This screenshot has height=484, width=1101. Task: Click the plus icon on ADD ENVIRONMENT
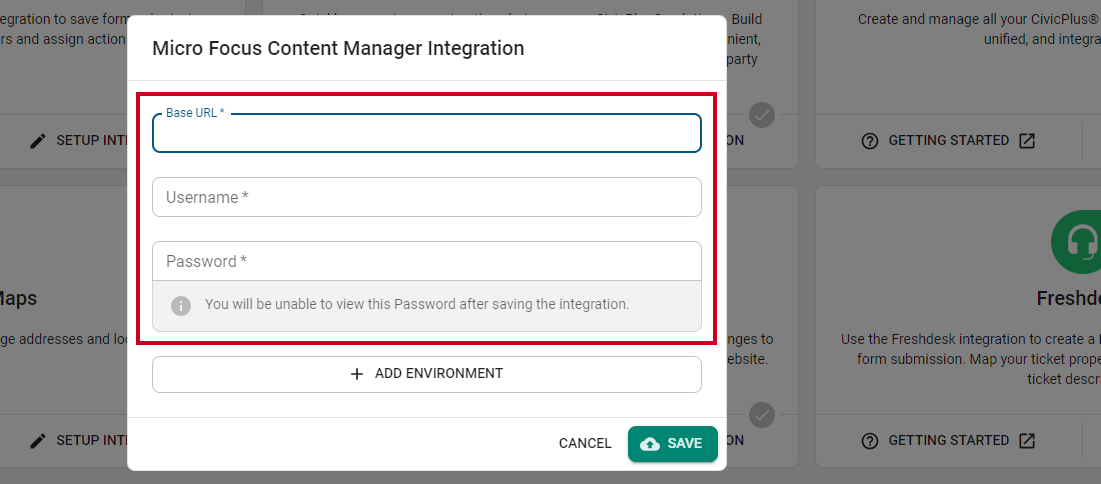(x=357, y=374)
